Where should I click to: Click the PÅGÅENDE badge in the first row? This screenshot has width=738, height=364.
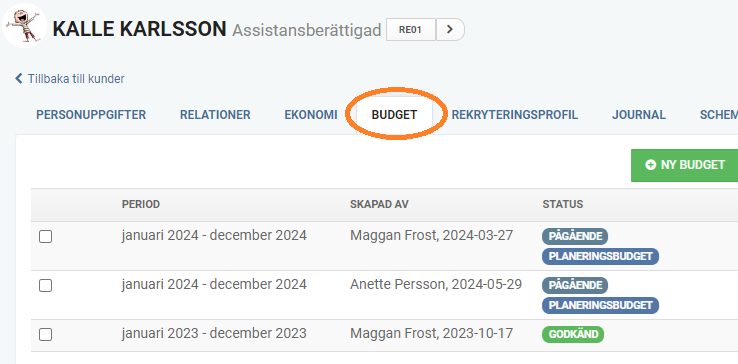tap(575, 236)
